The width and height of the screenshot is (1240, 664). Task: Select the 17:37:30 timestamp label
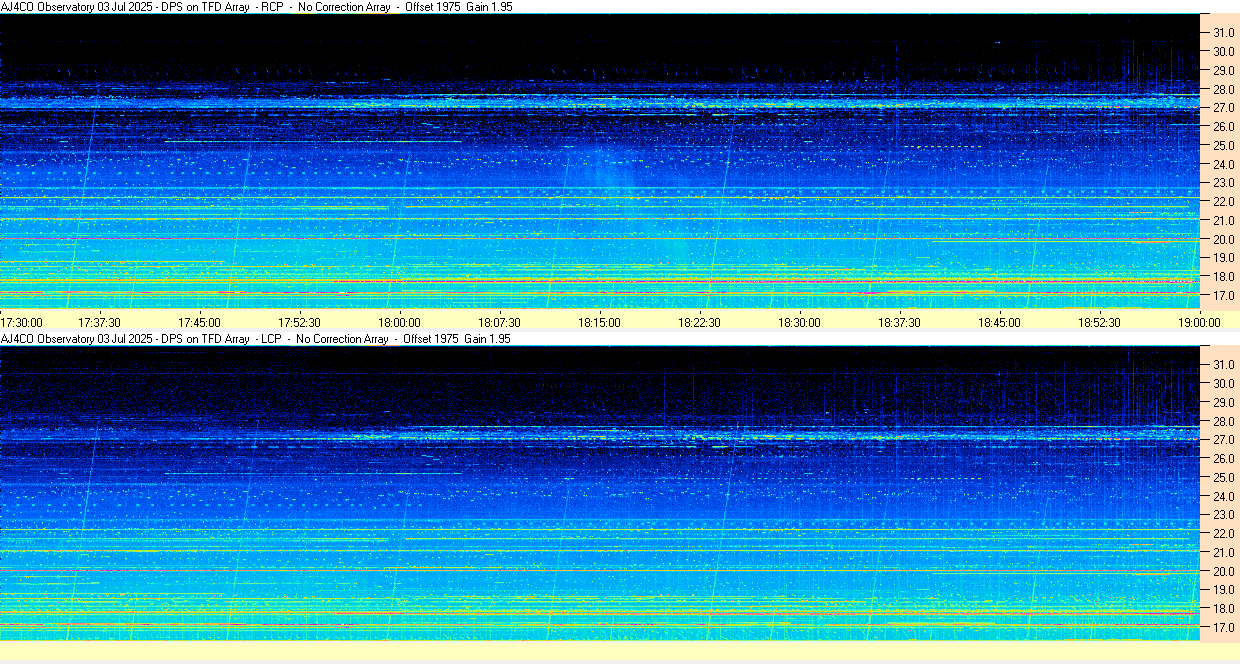click(x=99, y=322)
